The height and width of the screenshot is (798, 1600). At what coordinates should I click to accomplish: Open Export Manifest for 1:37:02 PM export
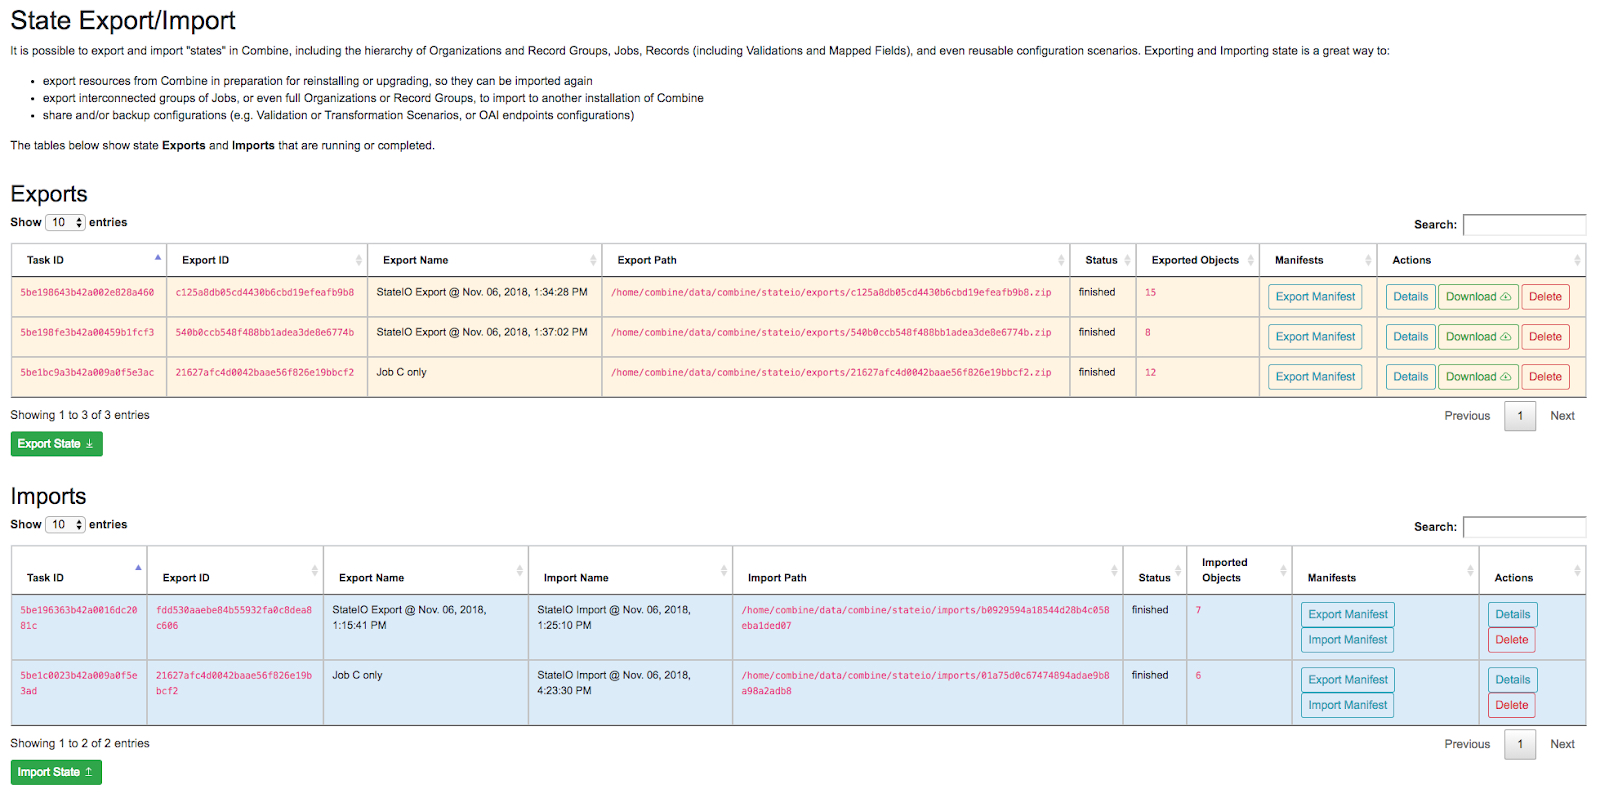pos(1315,337)
